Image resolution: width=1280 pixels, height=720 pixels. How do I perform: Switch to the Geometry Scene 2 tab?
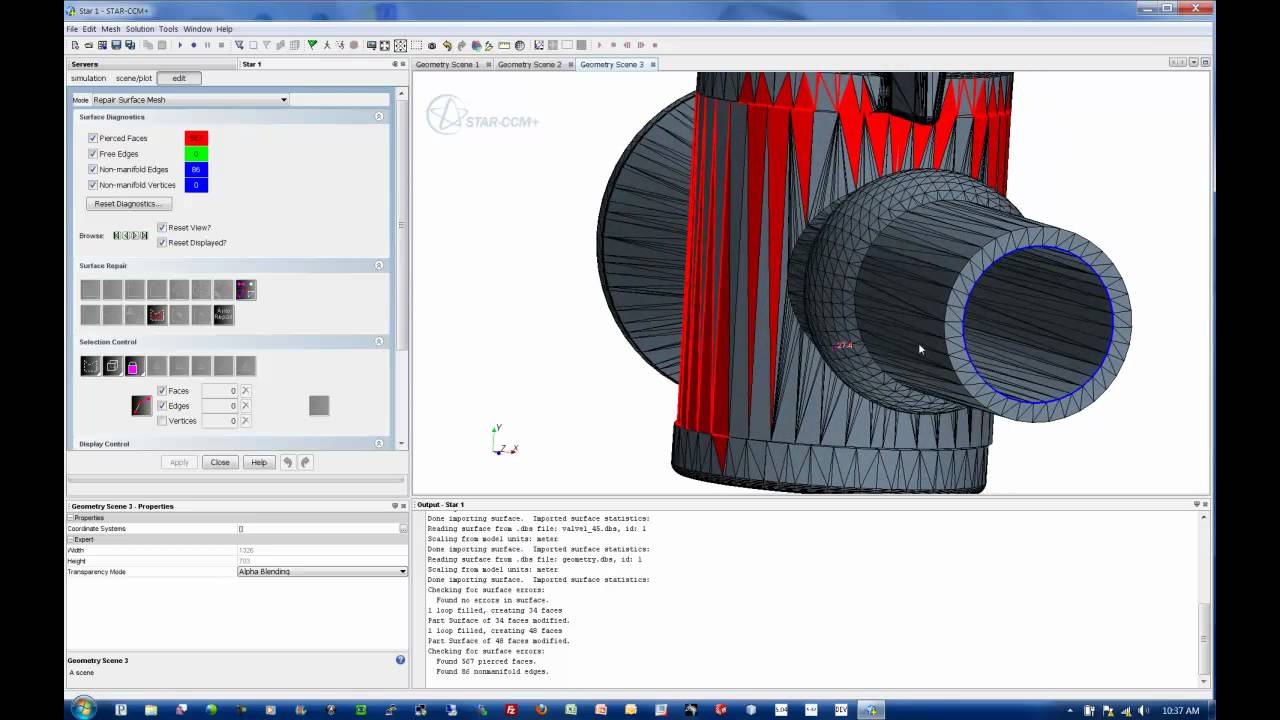pyautogui.click(x=529, y=64)
